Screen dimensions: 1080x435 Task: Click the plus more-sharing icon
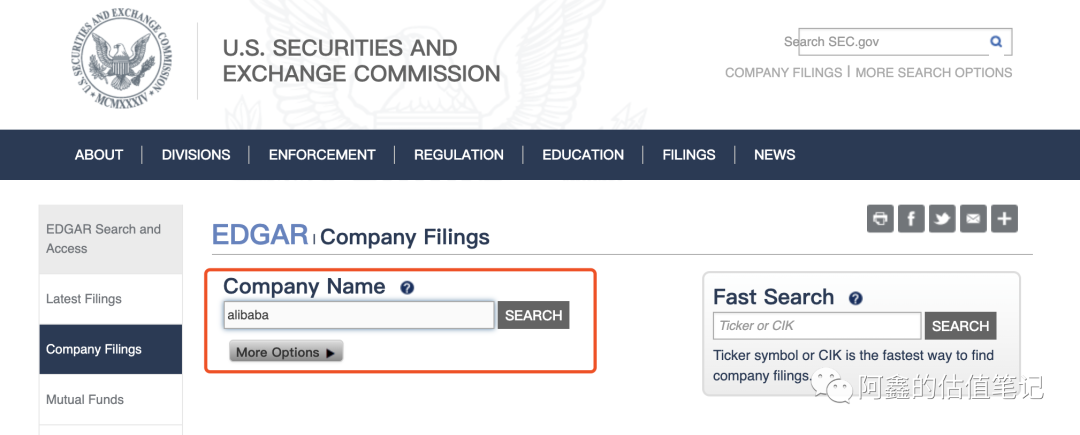click(x=1004, y=219)
